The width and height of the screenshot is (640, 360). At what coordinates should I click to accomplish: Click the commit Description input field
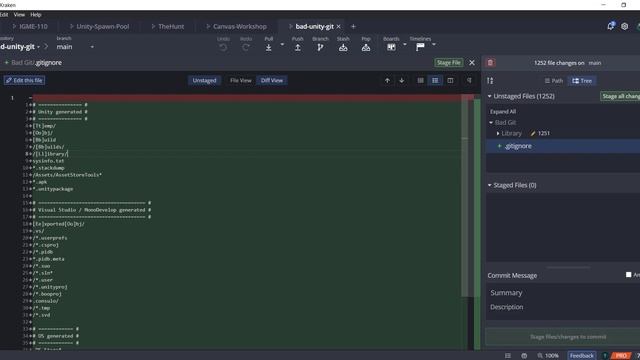tap(563, 307)
